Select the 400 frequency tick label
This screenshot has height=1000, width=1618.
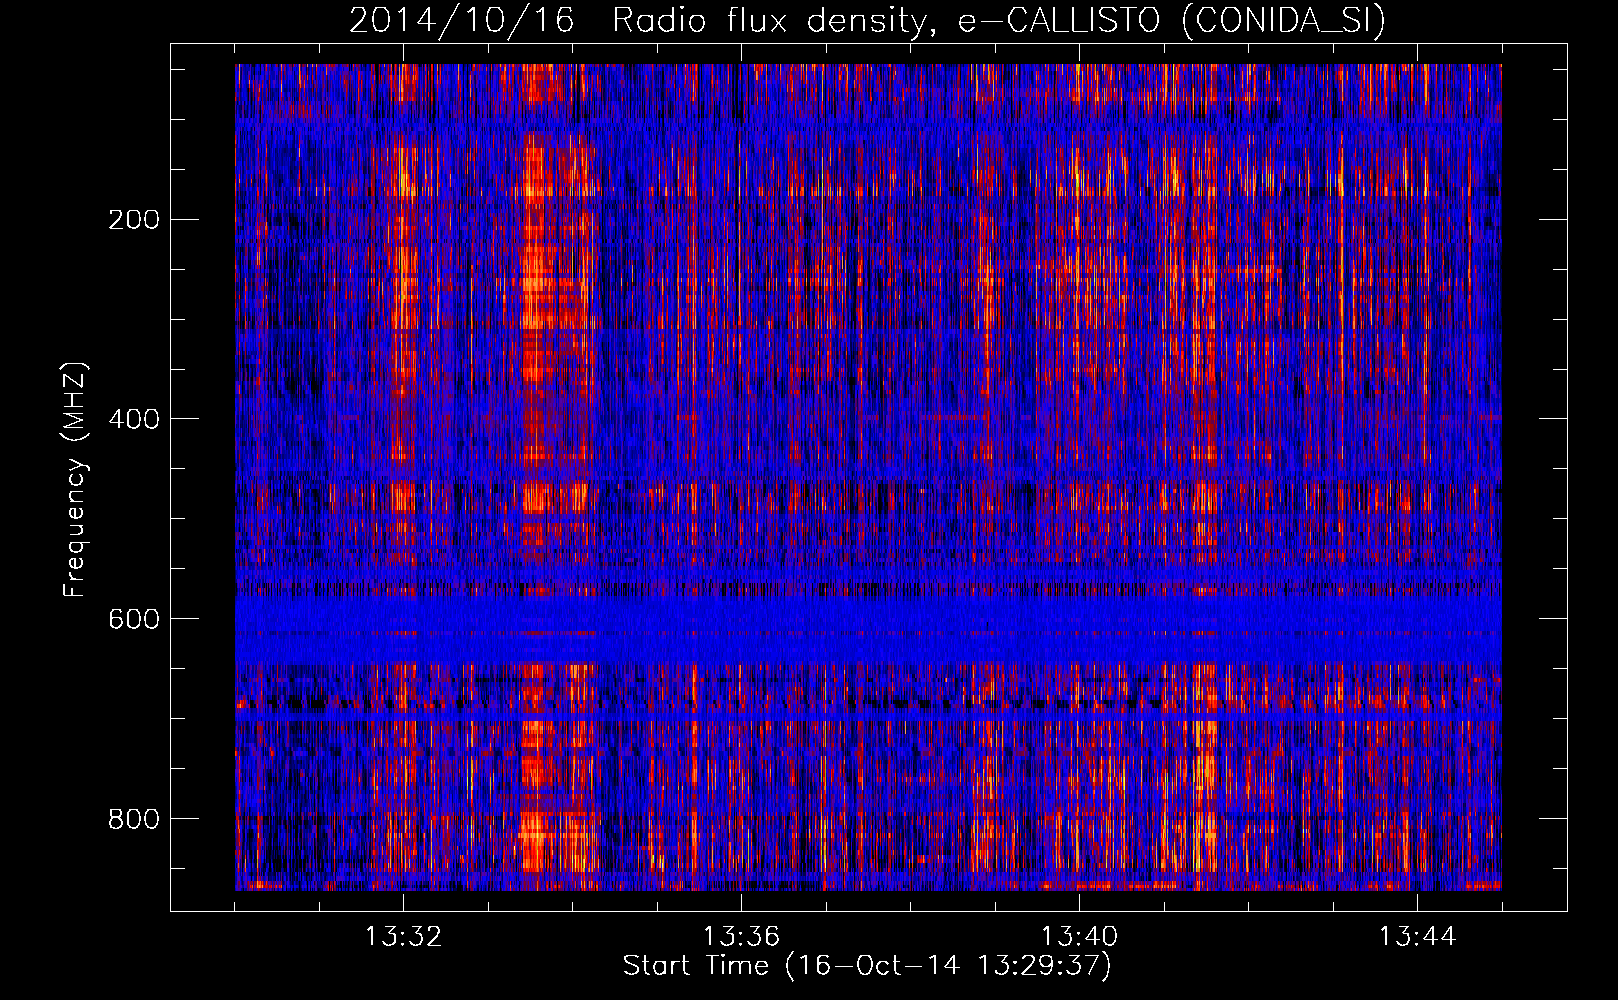click(x=134, y=419)
